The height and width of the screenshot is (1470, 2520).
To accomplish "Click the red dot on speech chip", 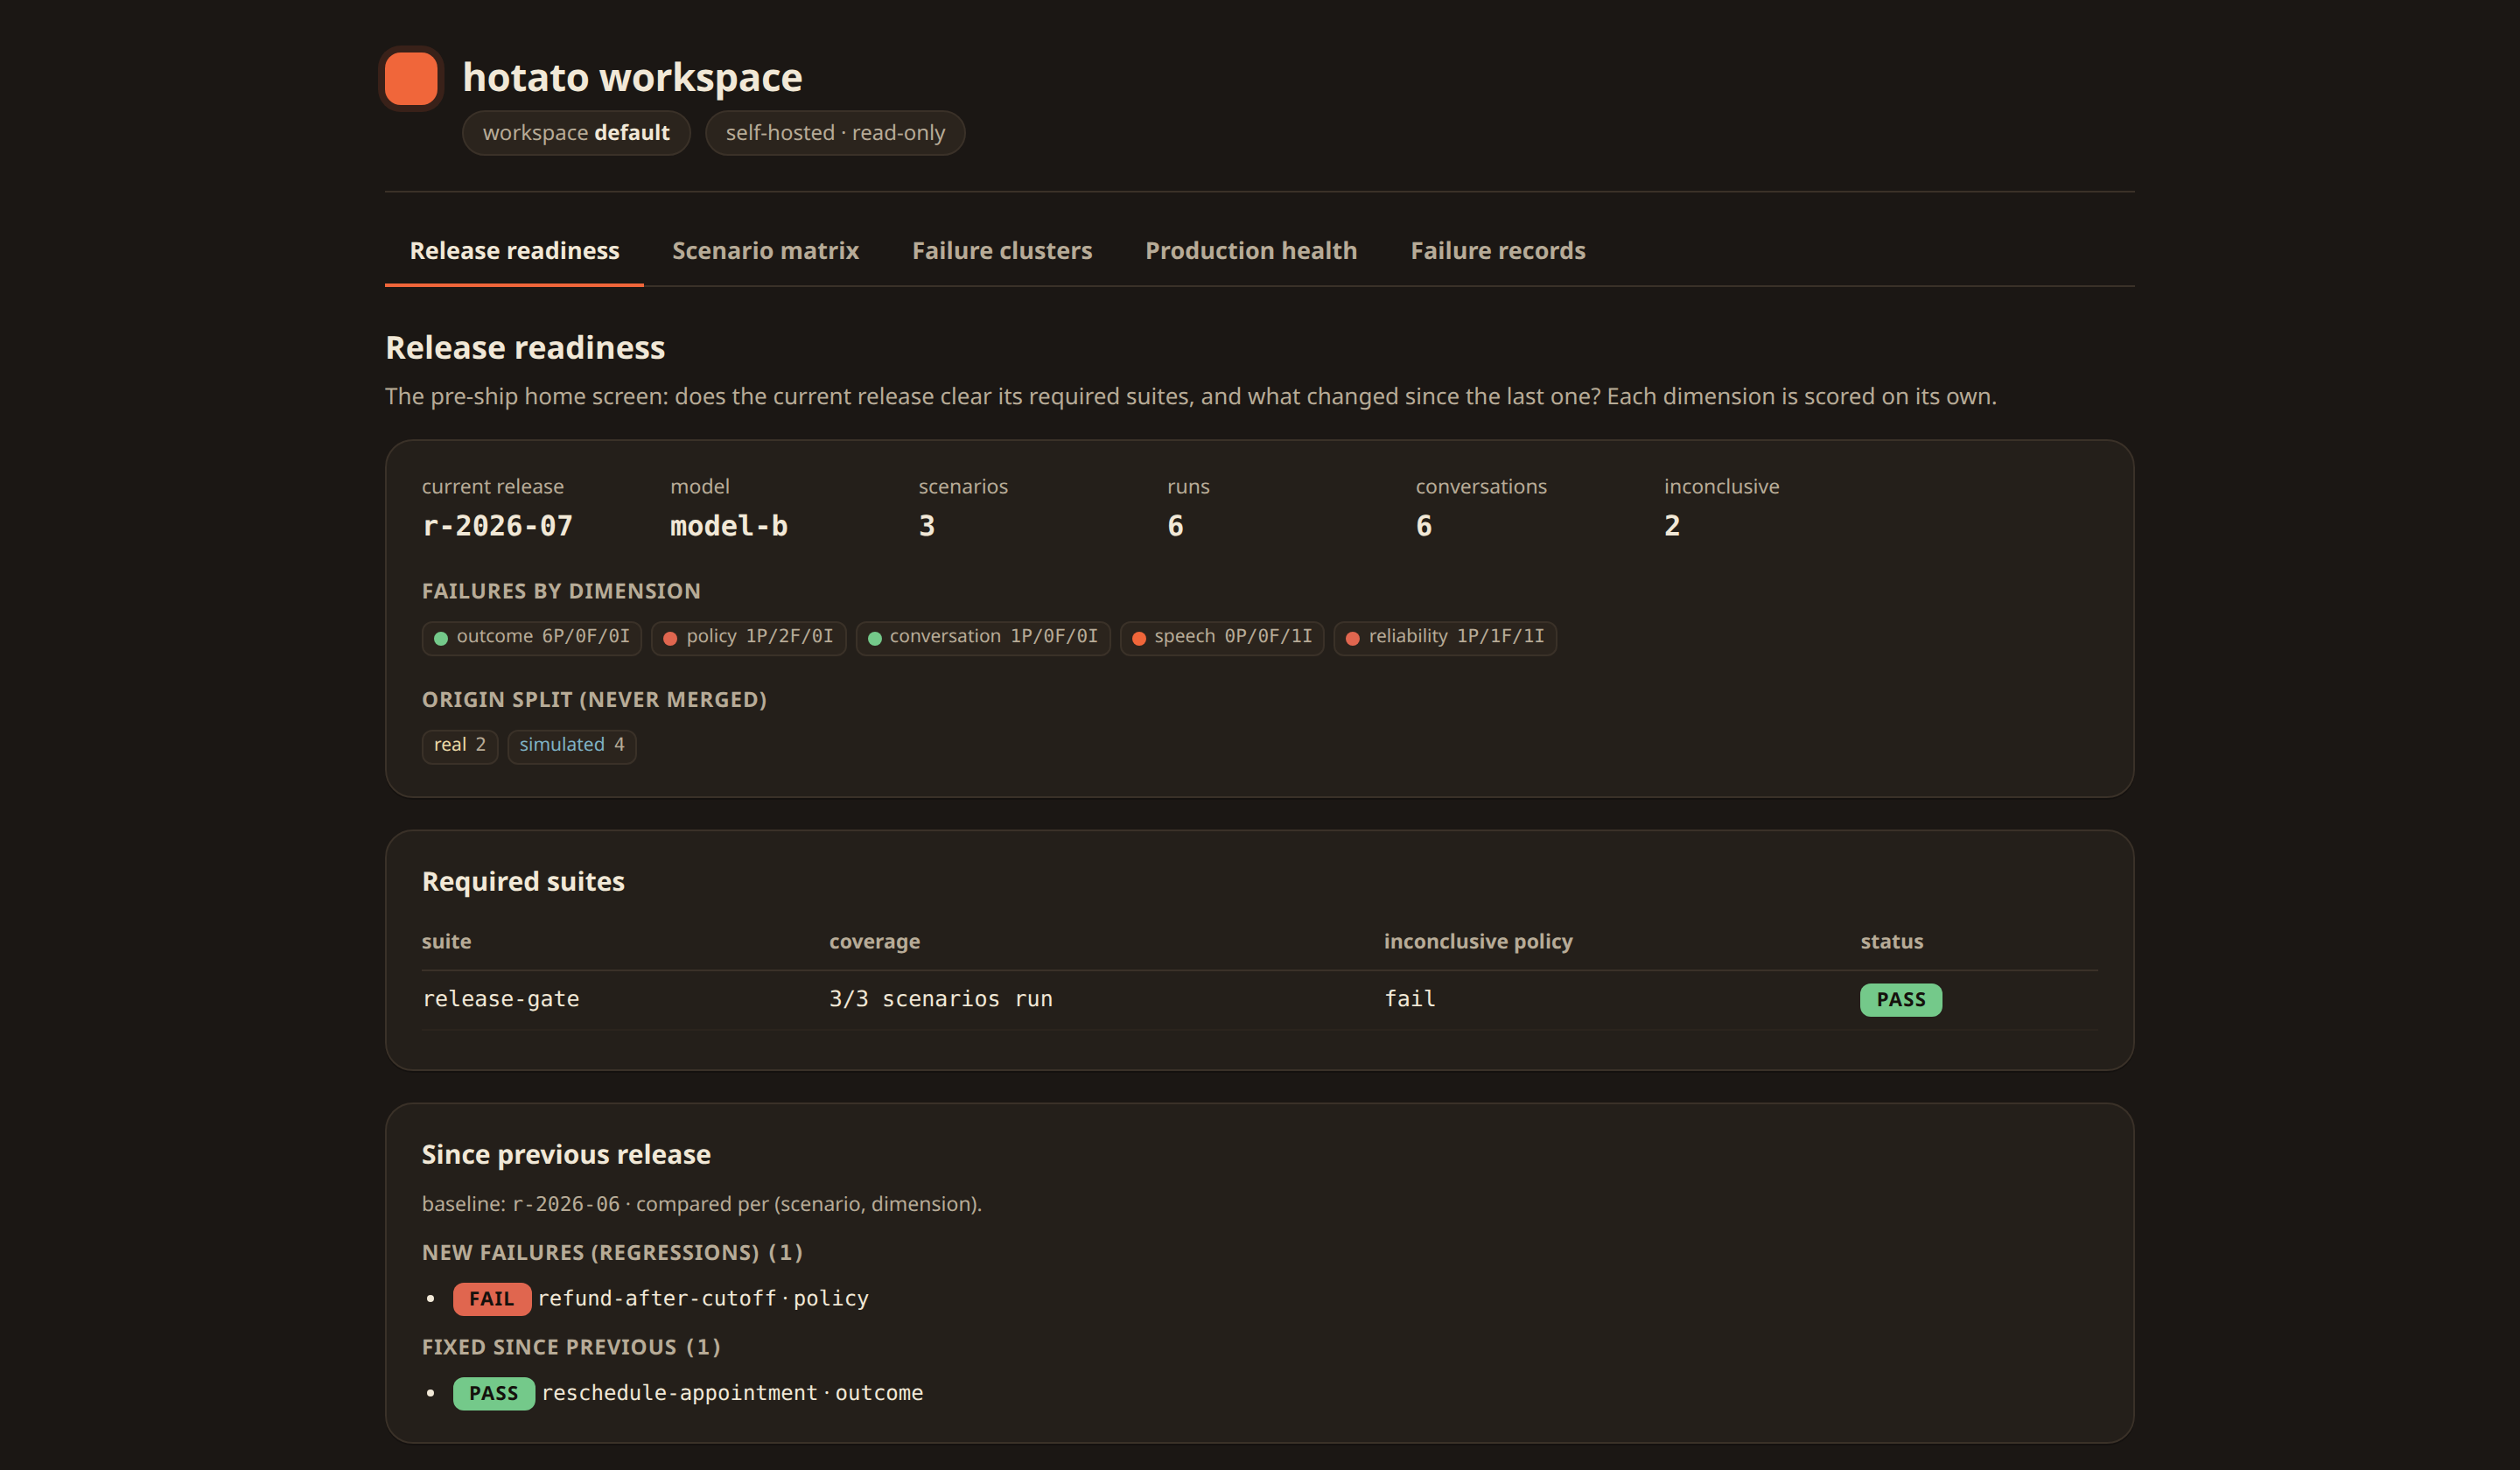I will point(1139,639).
